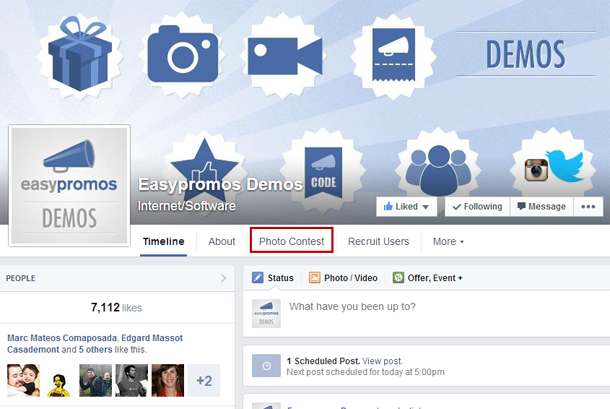Select the Offer, Event + composer option
610x409 pixels.
tap(428, 278)
